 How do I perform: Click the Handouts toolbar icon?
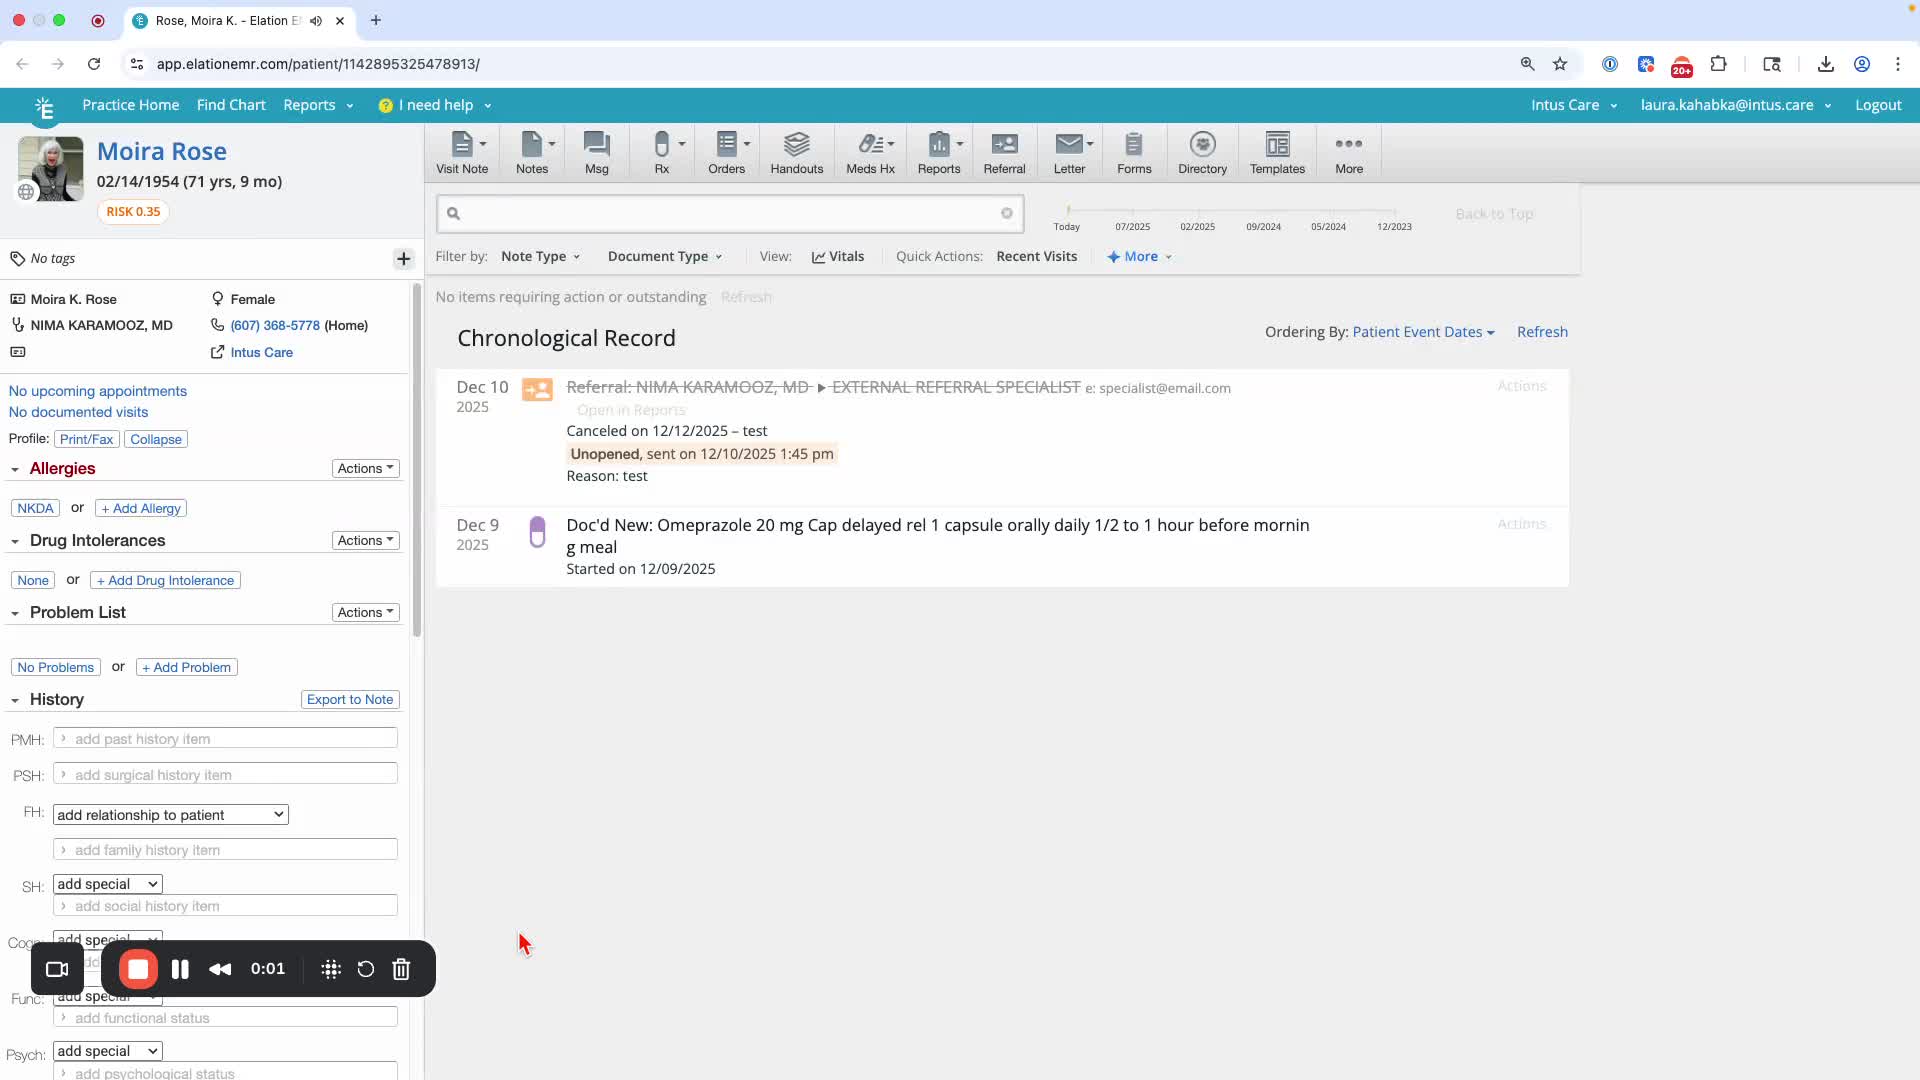[x=796, y=153]
